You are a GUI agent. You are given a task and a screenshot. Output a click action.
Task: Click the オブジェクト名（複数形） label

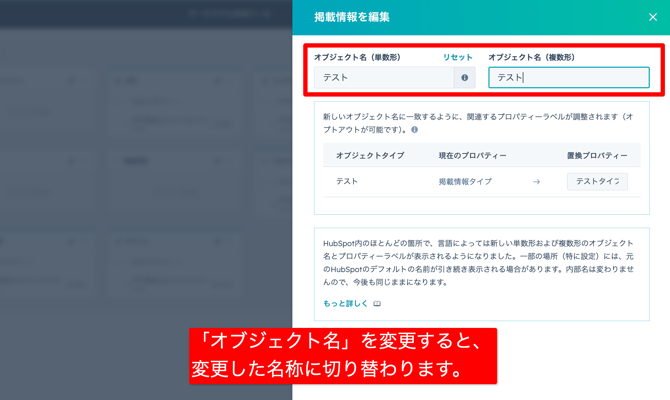pos(531,58)
